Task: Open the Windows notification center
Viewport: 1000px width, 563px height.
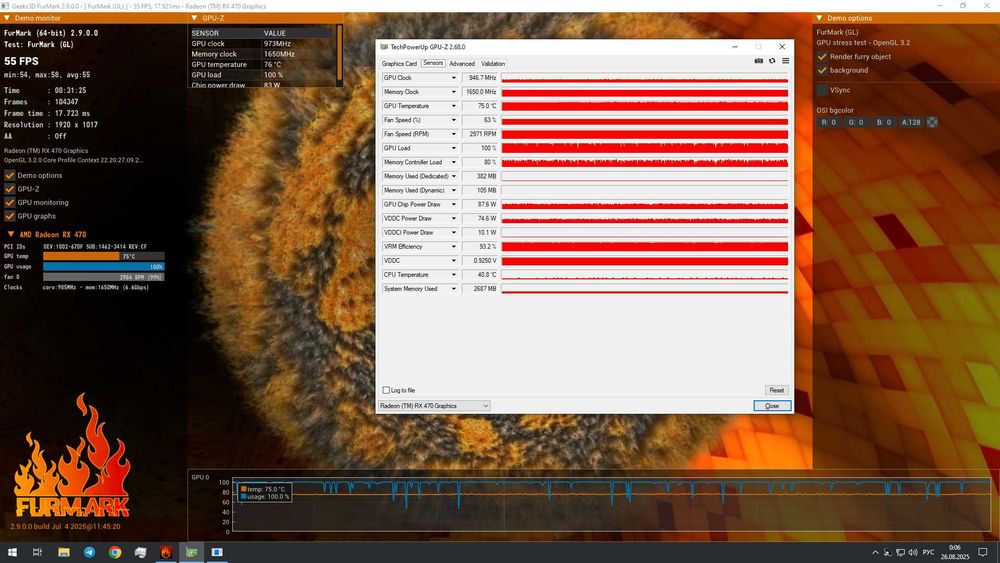Action: (x=983, y=552)
